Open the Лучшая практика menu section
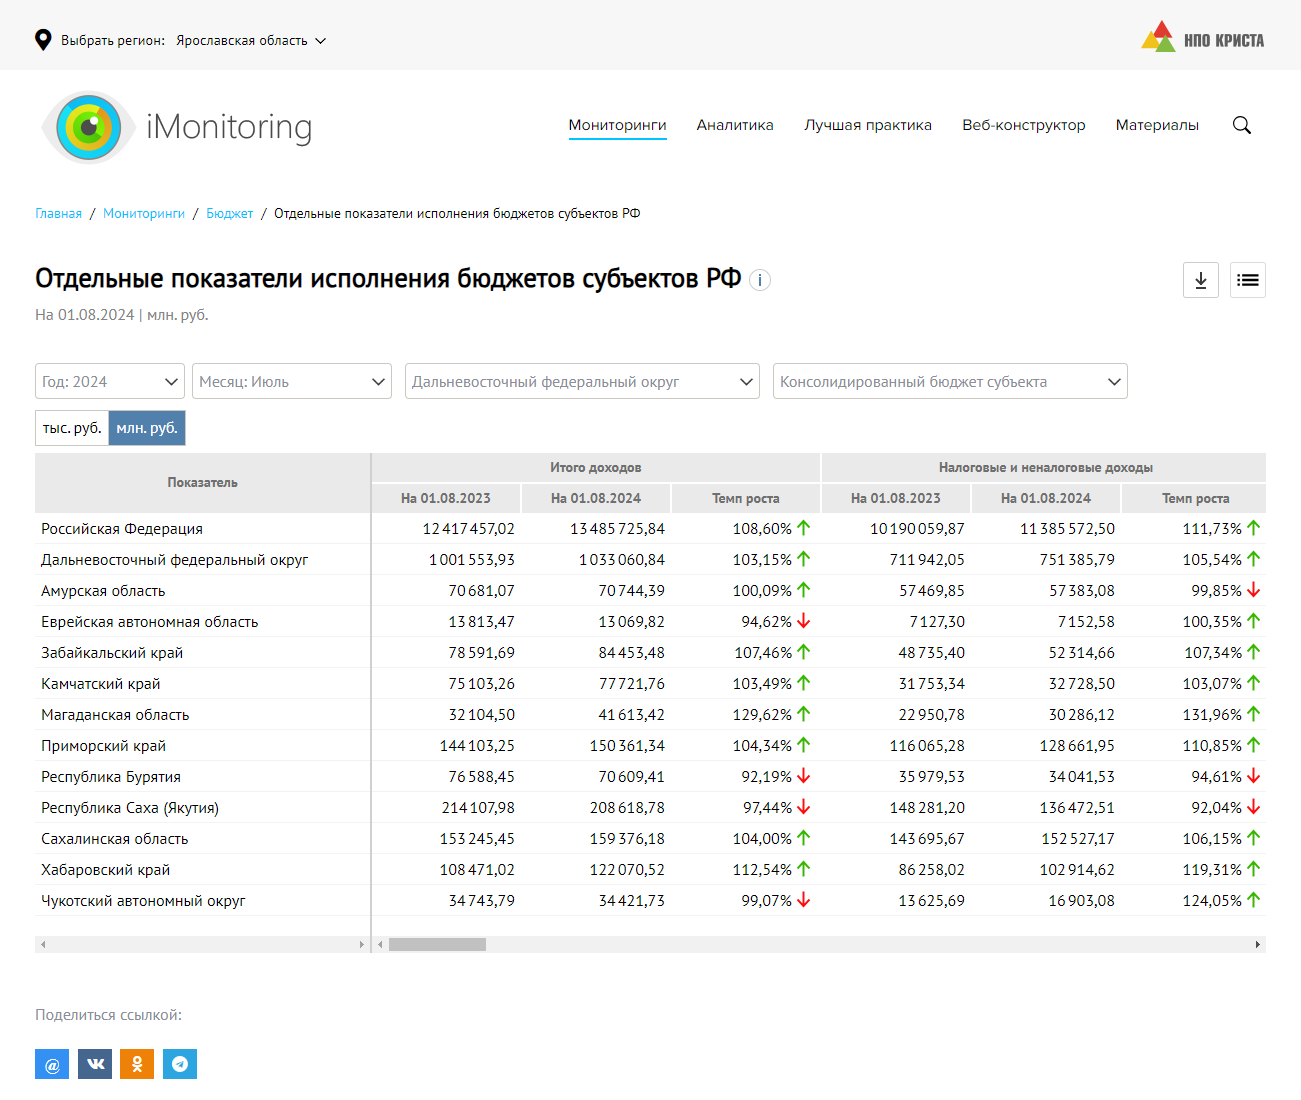The width and height of the screenshot is (1301, 1100). [868, 125]
